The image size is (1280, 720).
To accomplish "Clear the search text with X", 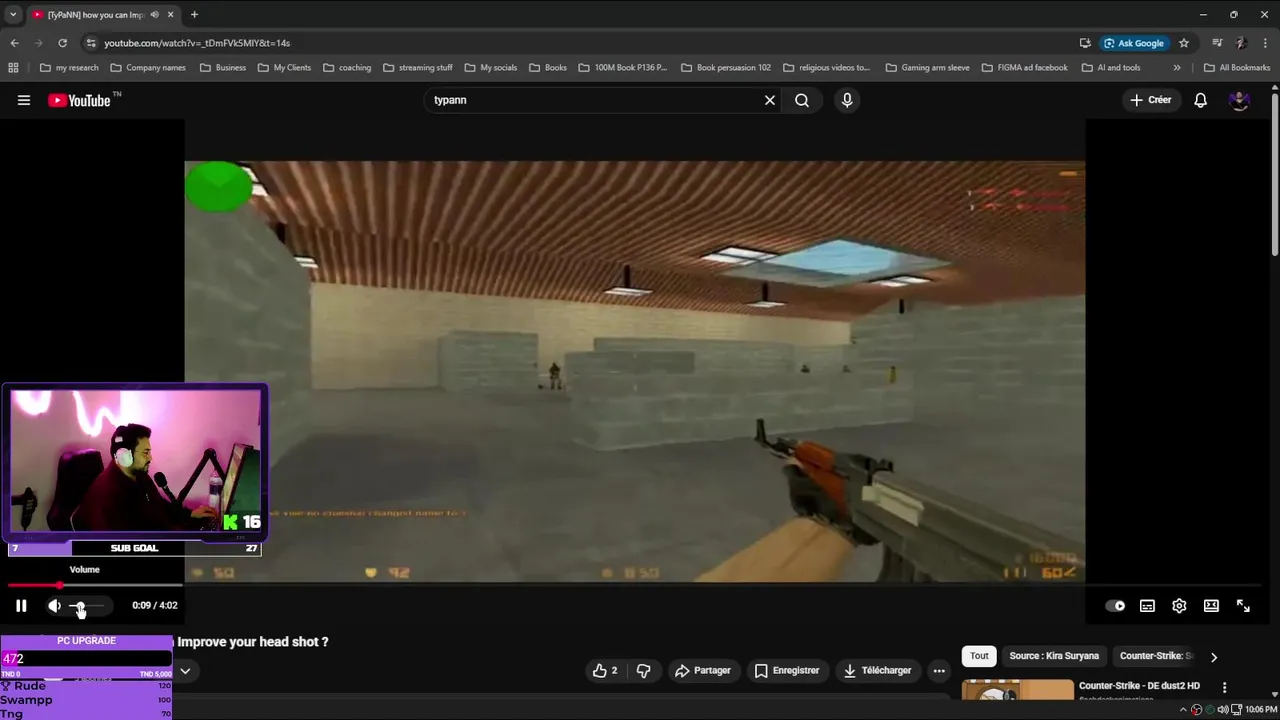I will click(x=770, y=100).
